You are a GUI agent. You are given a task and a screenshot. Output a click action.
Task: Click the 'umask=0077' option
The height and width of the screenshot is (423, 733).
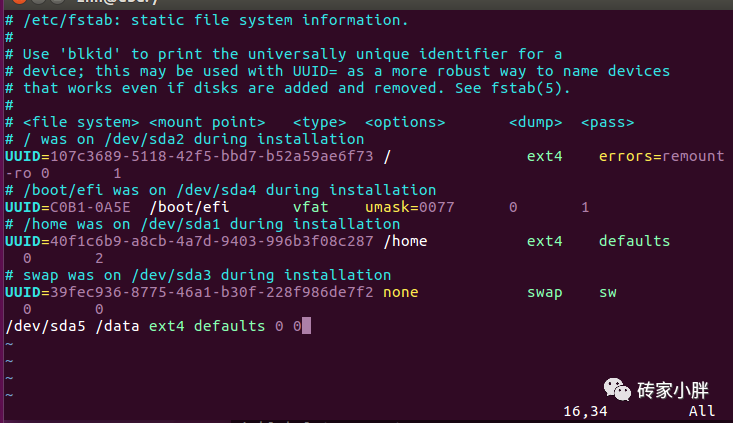[x=410, y=207]
